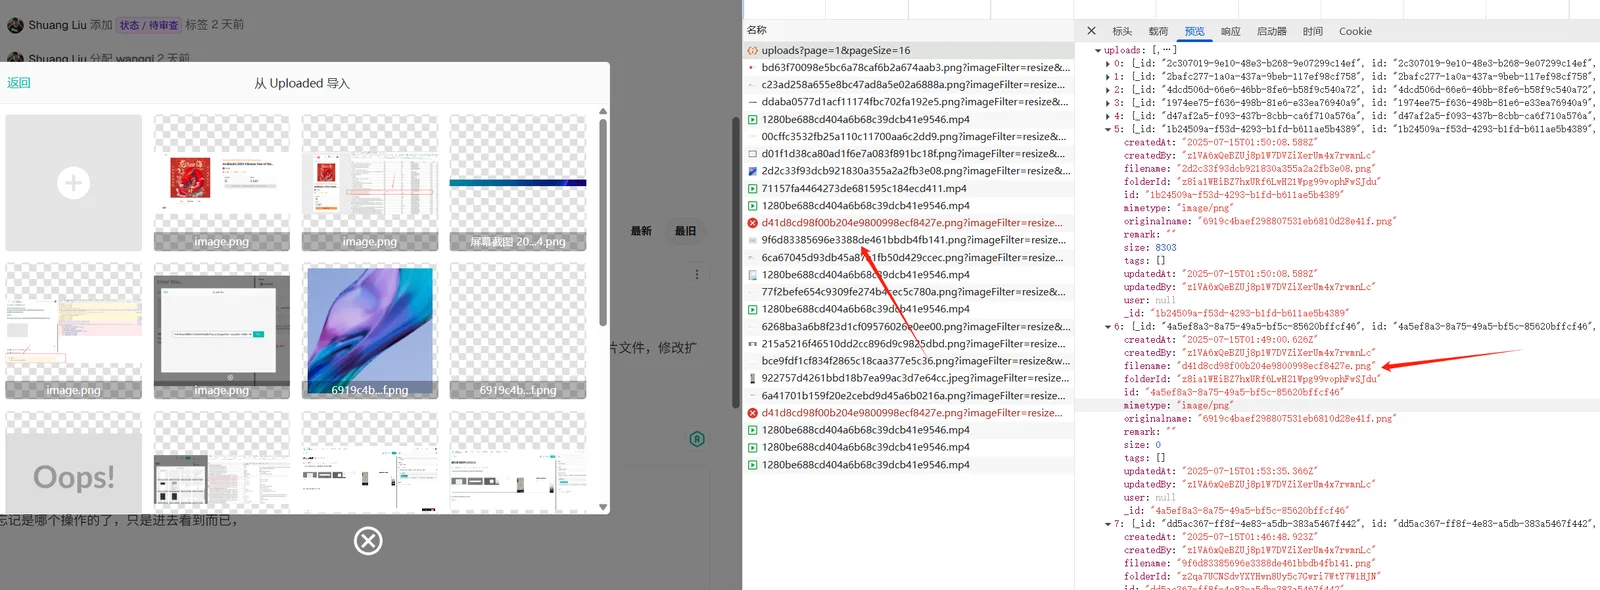Select request 77f2befe654c9309fe274b4cec5c780a.png
This screenshot has width=1600, height=590.
click(908, 292)
